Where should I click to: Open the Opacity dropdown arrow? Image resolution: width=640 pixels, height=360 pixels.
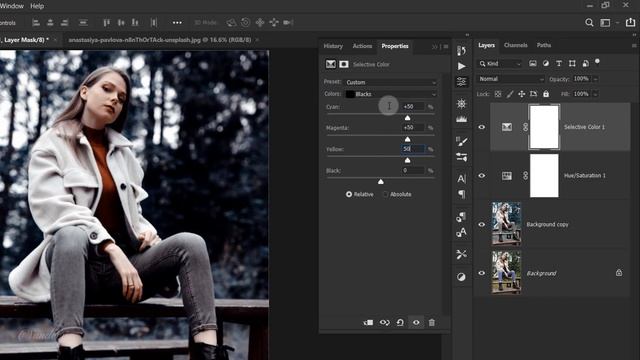click(x=596, y=79)
